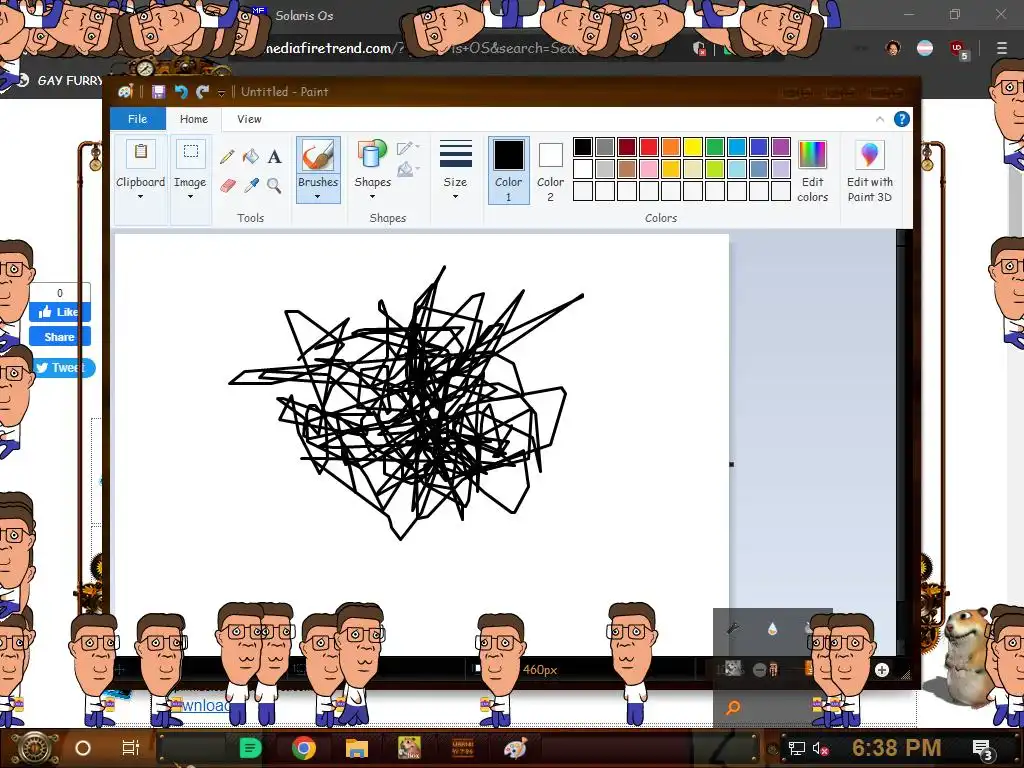
Task: Click the Paint palette icon in title bar
Action: point(125,92)
